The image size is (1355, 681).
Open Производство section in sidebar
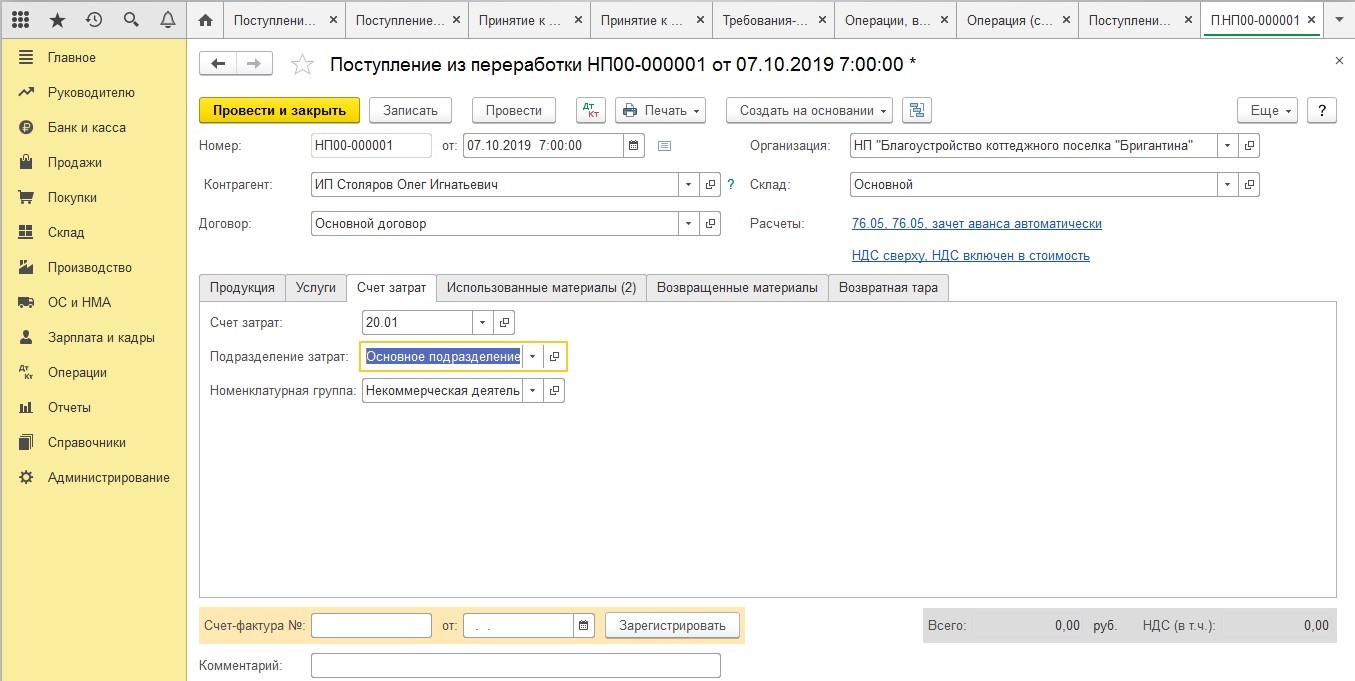pos(90,268)
